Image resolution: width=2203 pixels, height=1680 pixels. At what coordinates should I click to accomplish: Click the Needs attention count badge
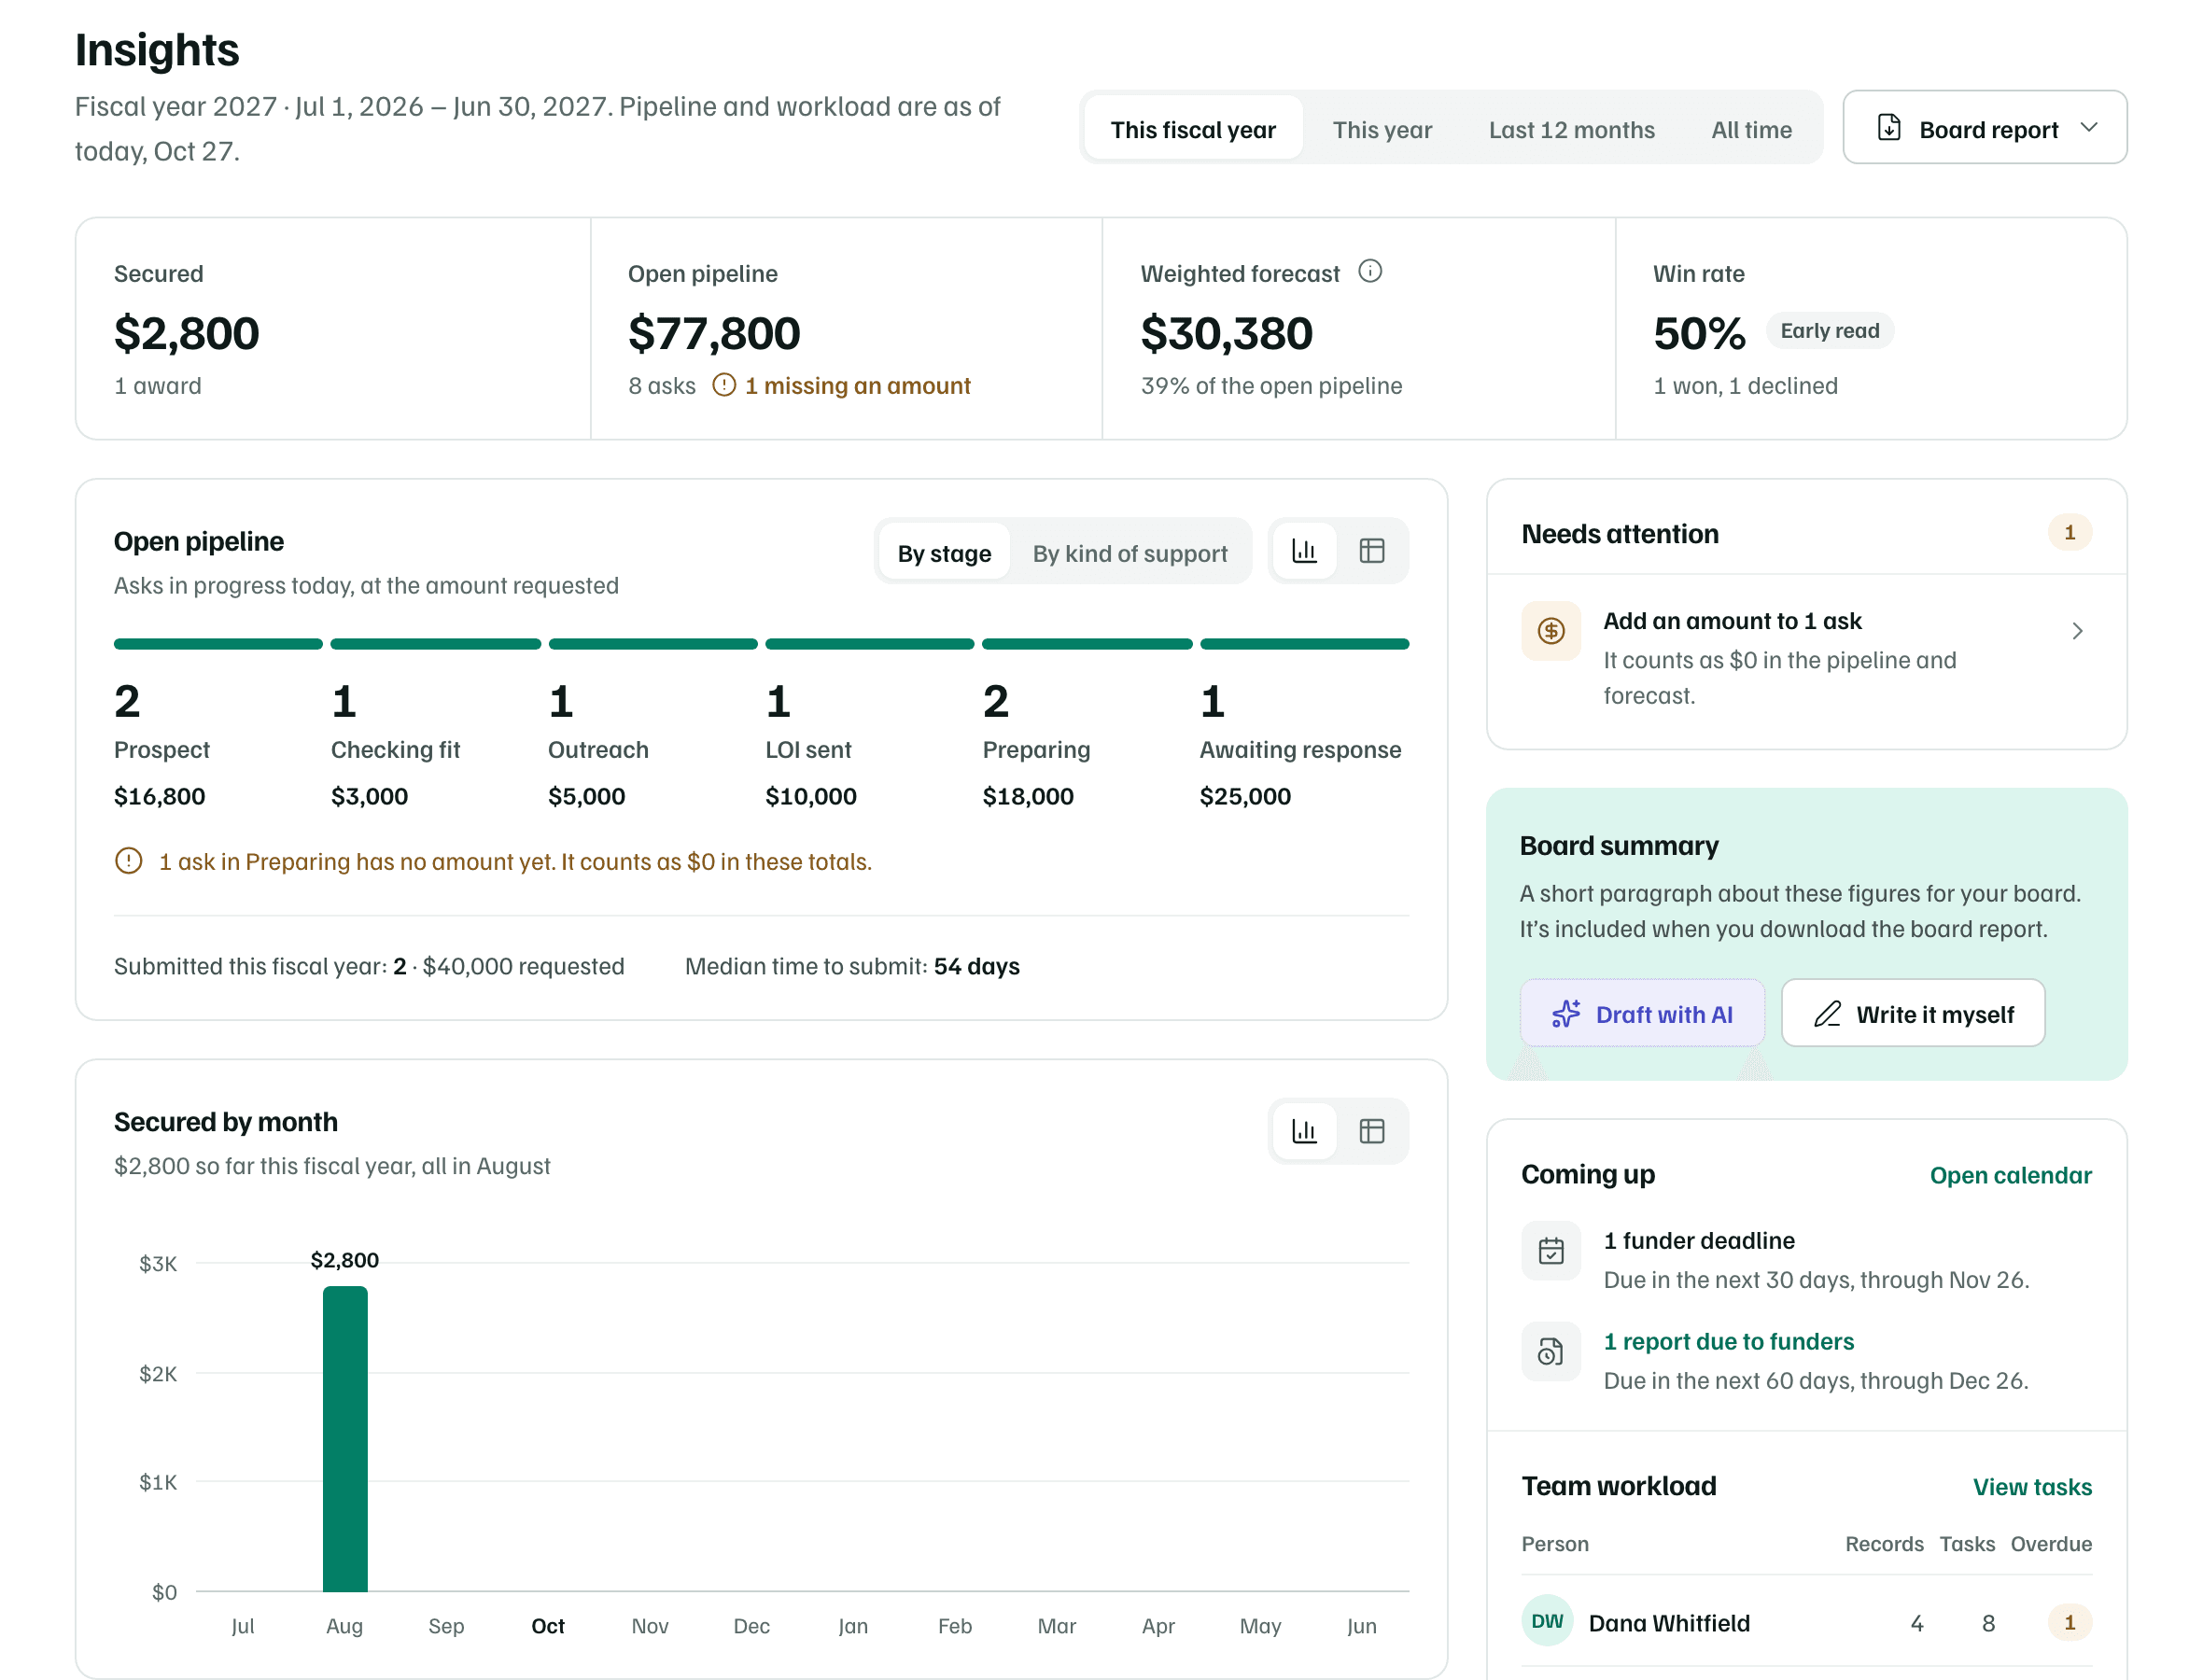pos(2069,533)
